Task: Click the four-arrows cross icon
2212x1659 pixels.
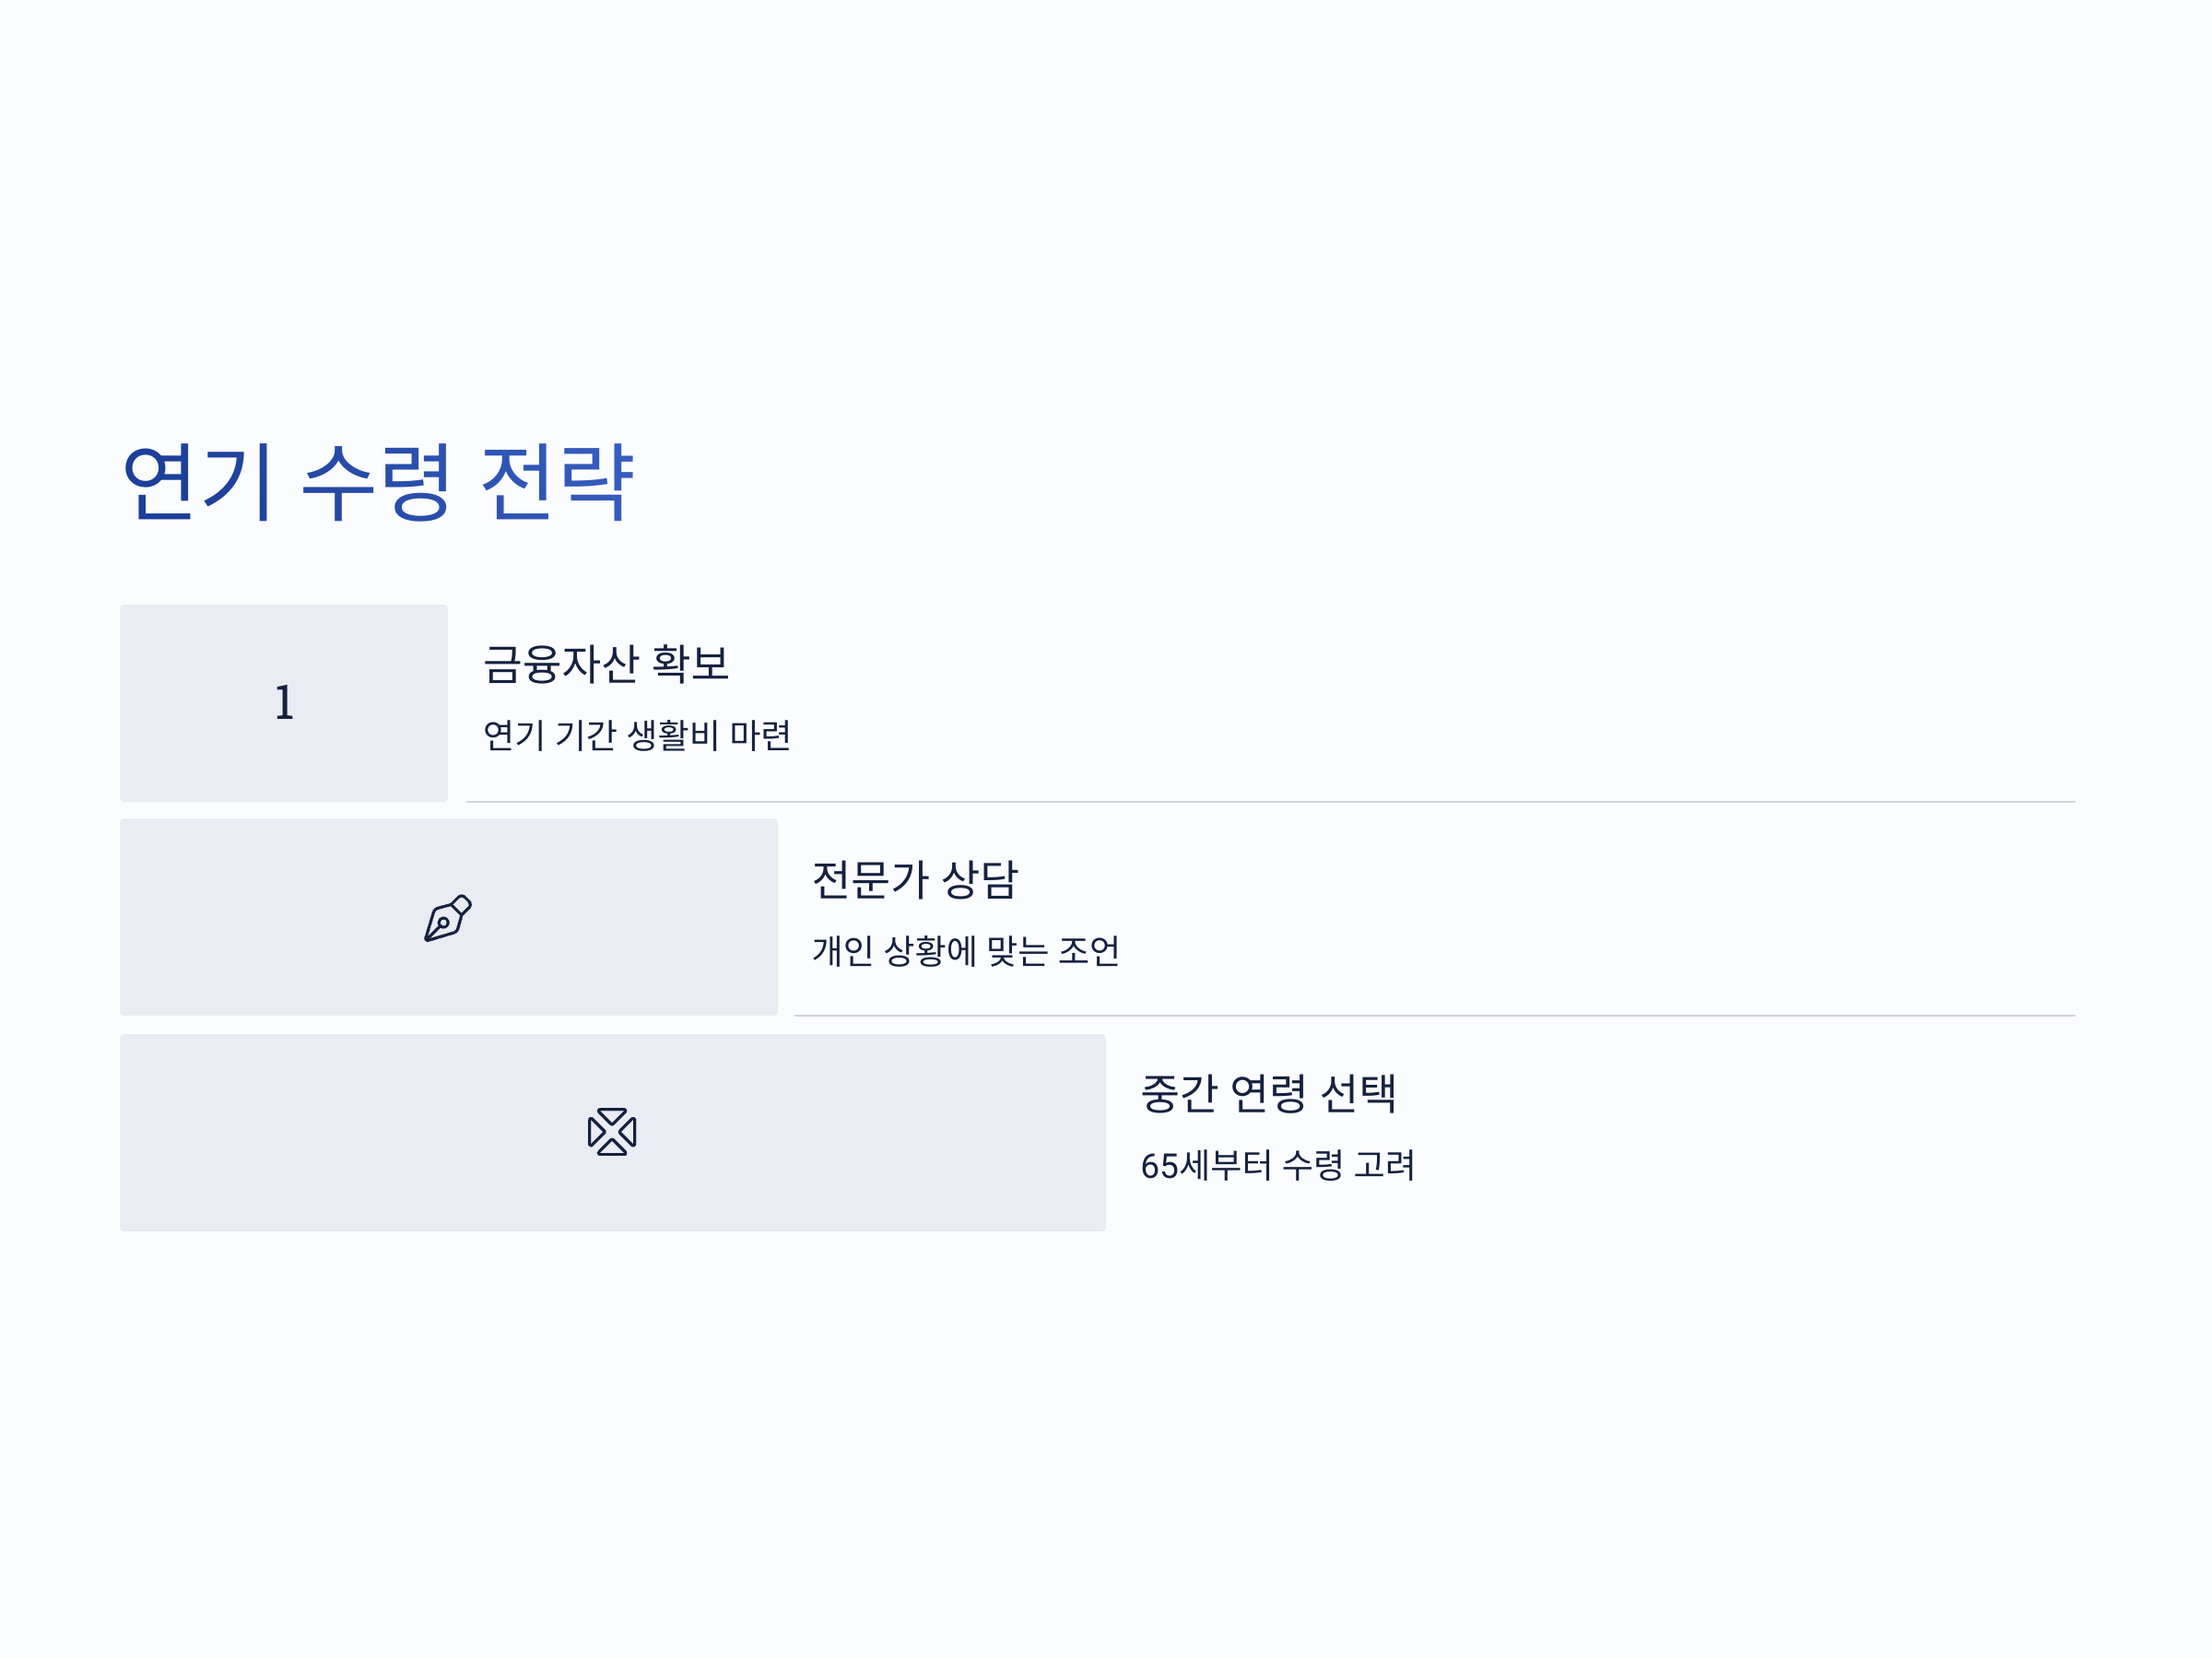Action: click(x=612, y=1132)
